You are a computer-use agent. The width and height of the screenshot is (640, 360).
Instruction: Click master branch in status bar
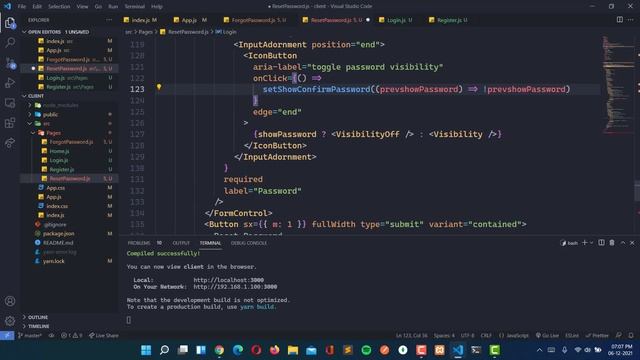30,335
